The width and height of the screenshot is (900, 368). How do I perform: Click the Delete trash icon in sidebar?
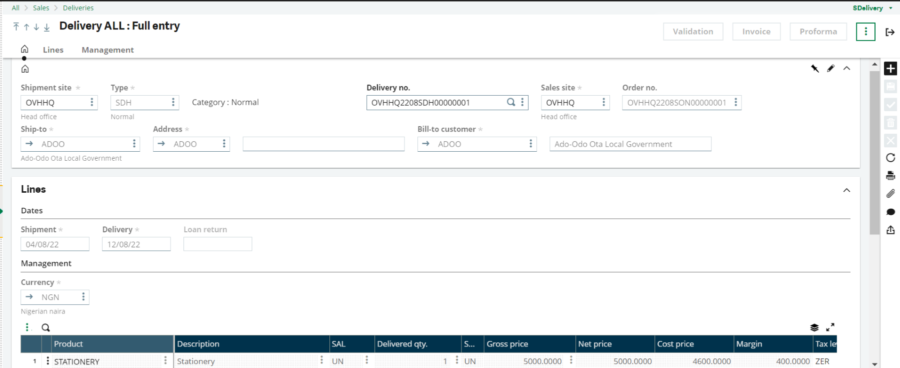(890, 122)
